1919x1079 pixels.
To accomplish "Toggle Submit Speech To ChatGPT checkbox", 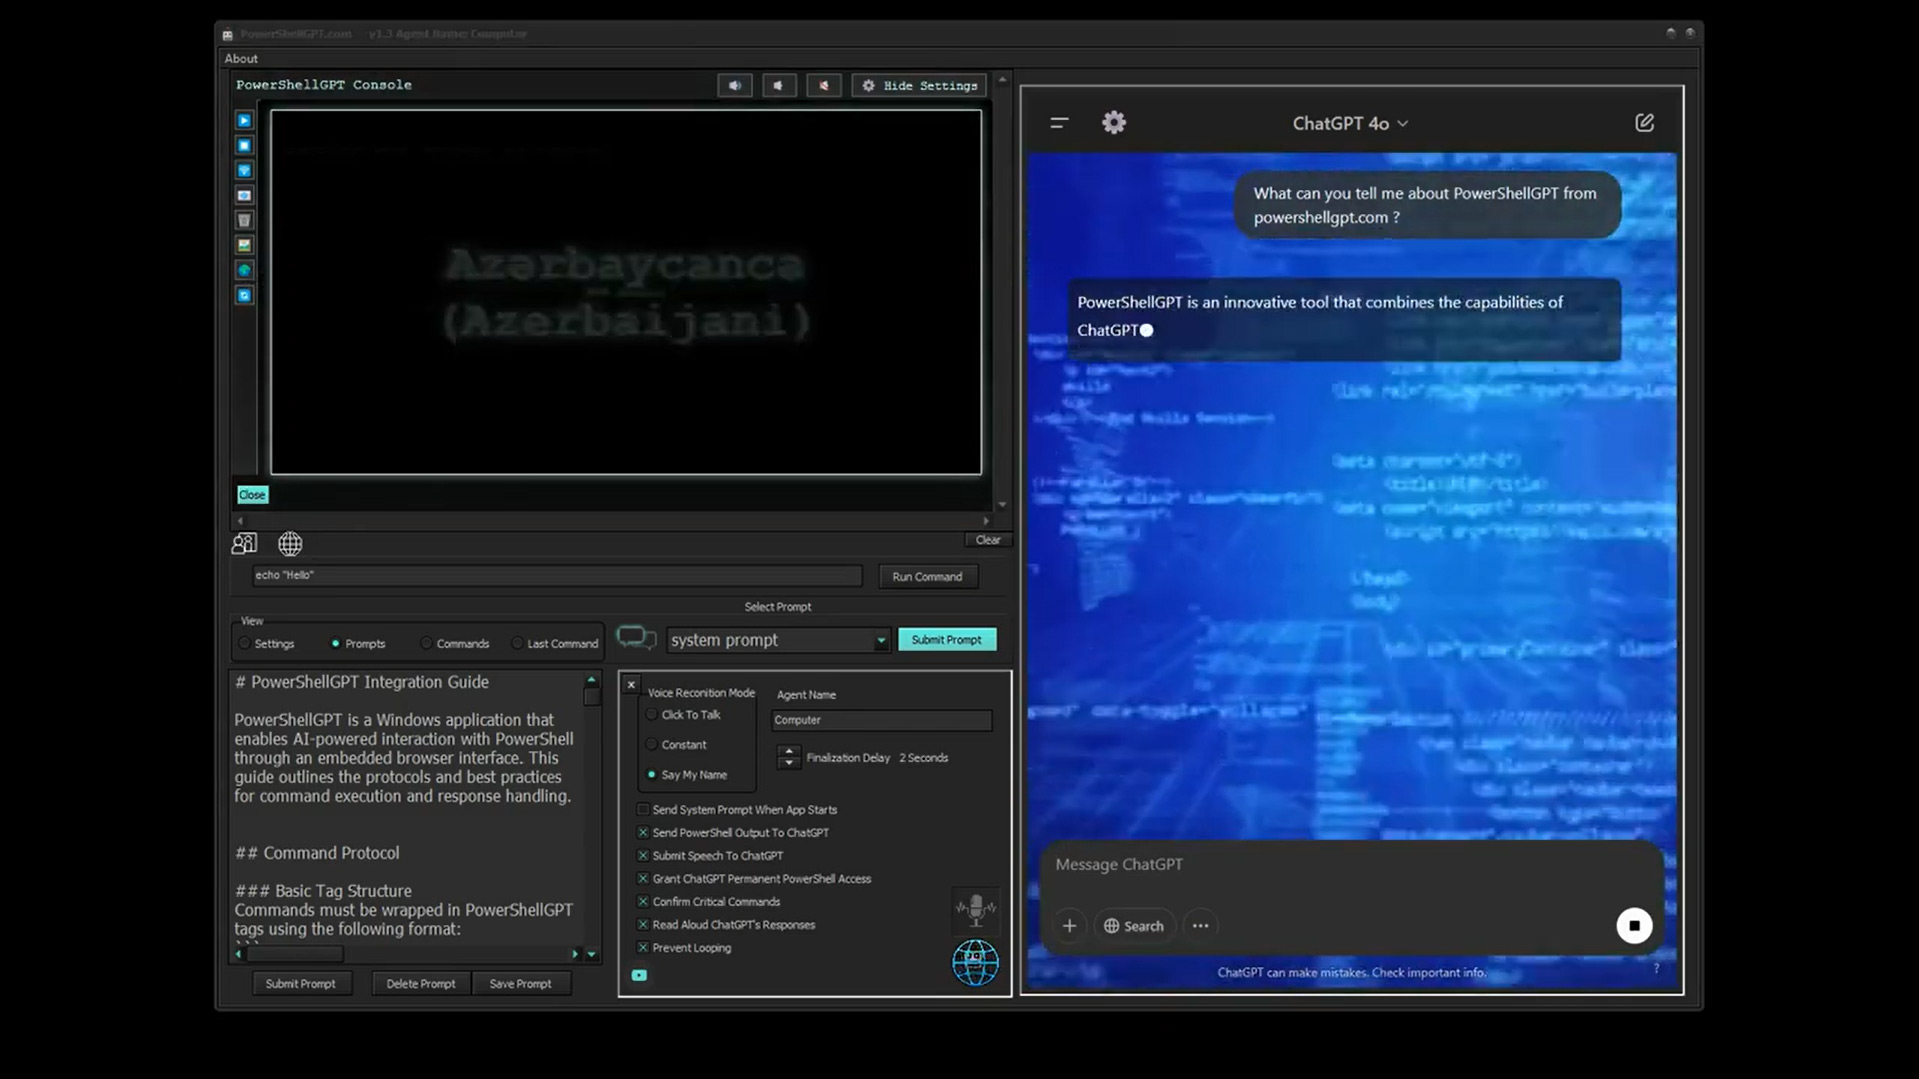I will coord(643,855).
